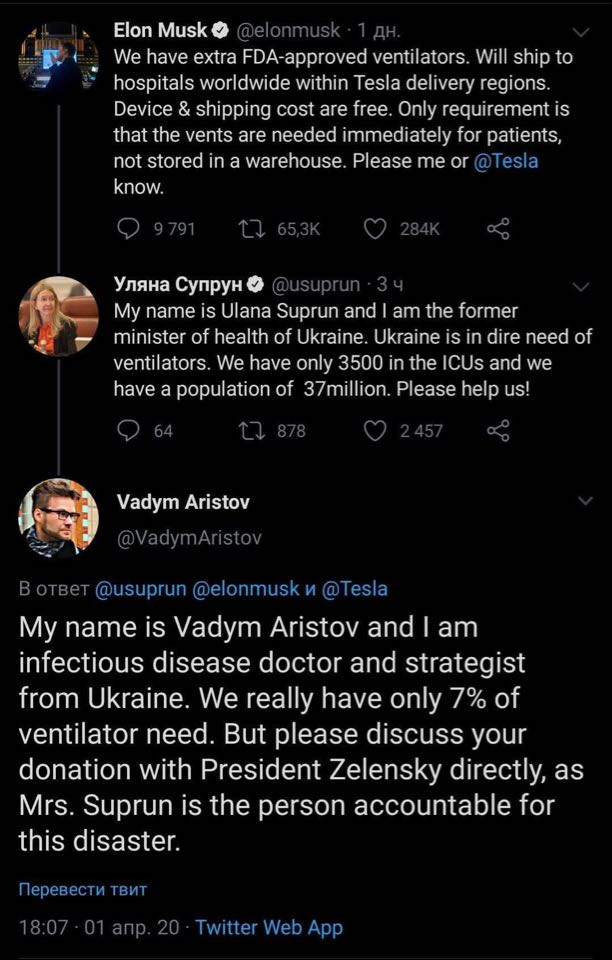This screenshot has width=612, height=960.
Task: Click Перевести твит to translate
Action: coord(83,888)
